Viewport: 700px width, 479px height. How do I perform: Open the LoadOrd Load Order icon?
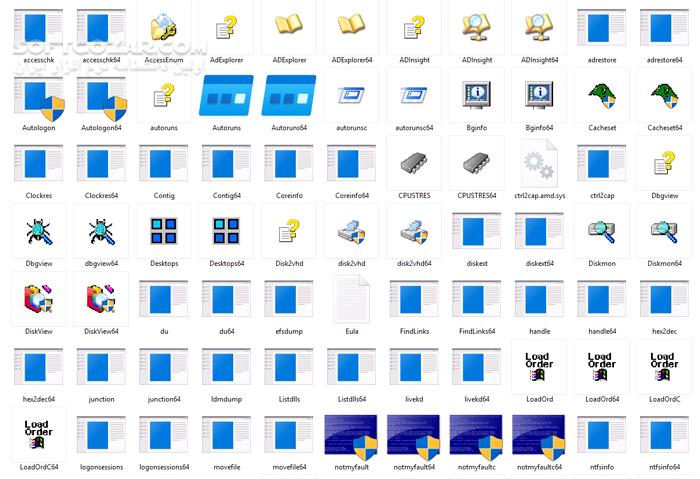[x=539, y=367]
